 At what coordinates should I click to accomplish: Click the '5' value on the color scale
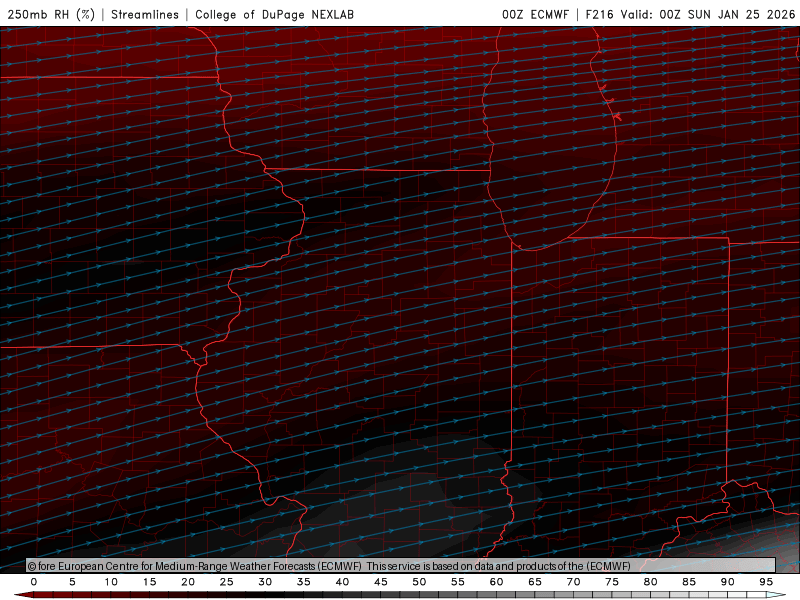pyautogui.click(x=72, y=582)
